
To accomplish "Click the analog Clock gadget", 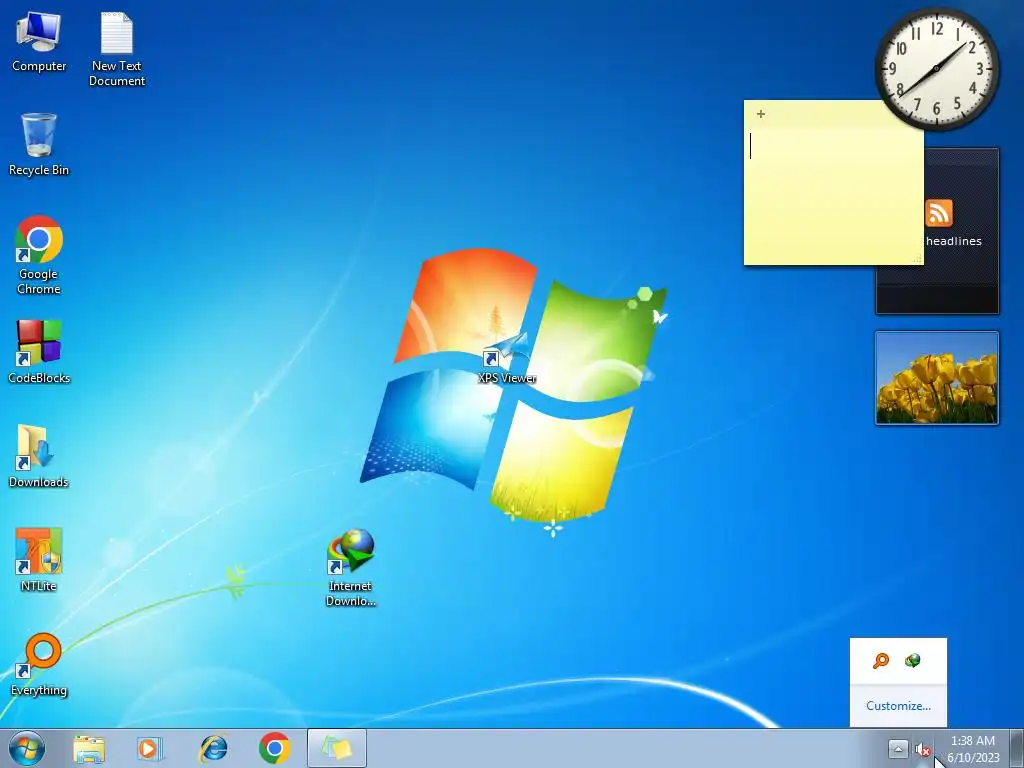I will [936, 68].
